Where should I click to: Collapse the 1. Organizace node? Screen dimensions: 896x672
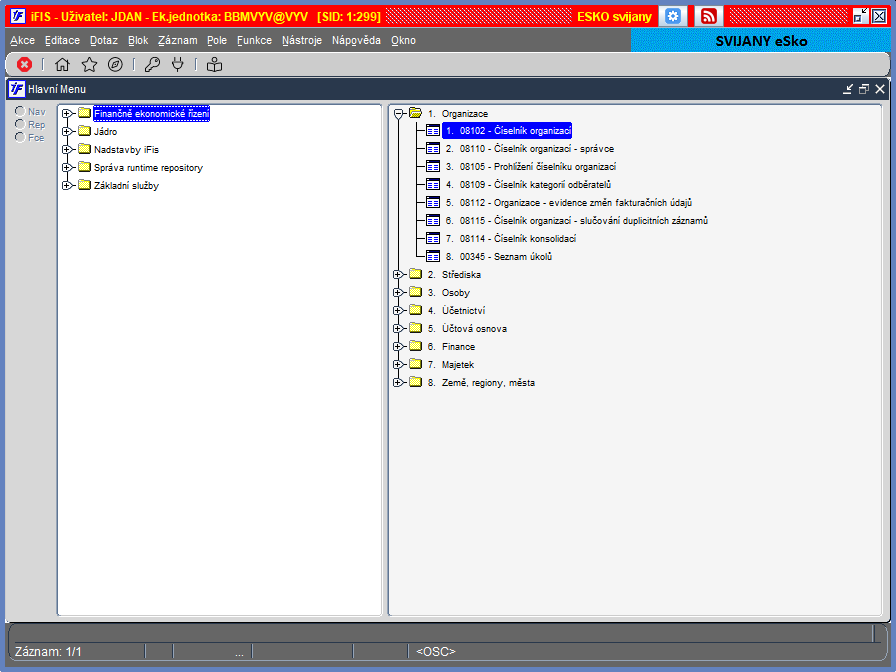(398, 114)
